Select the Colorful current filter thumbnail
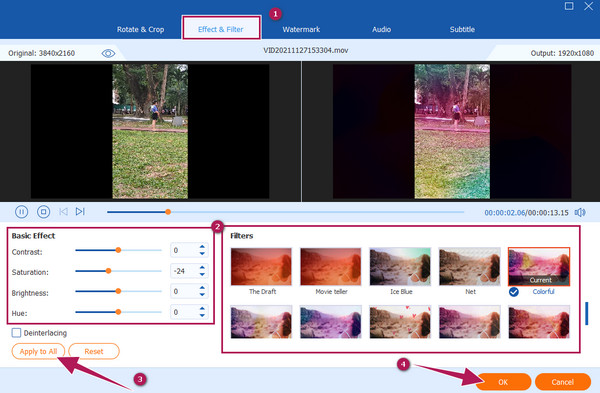The image size is (600, 393). (539, 267)
